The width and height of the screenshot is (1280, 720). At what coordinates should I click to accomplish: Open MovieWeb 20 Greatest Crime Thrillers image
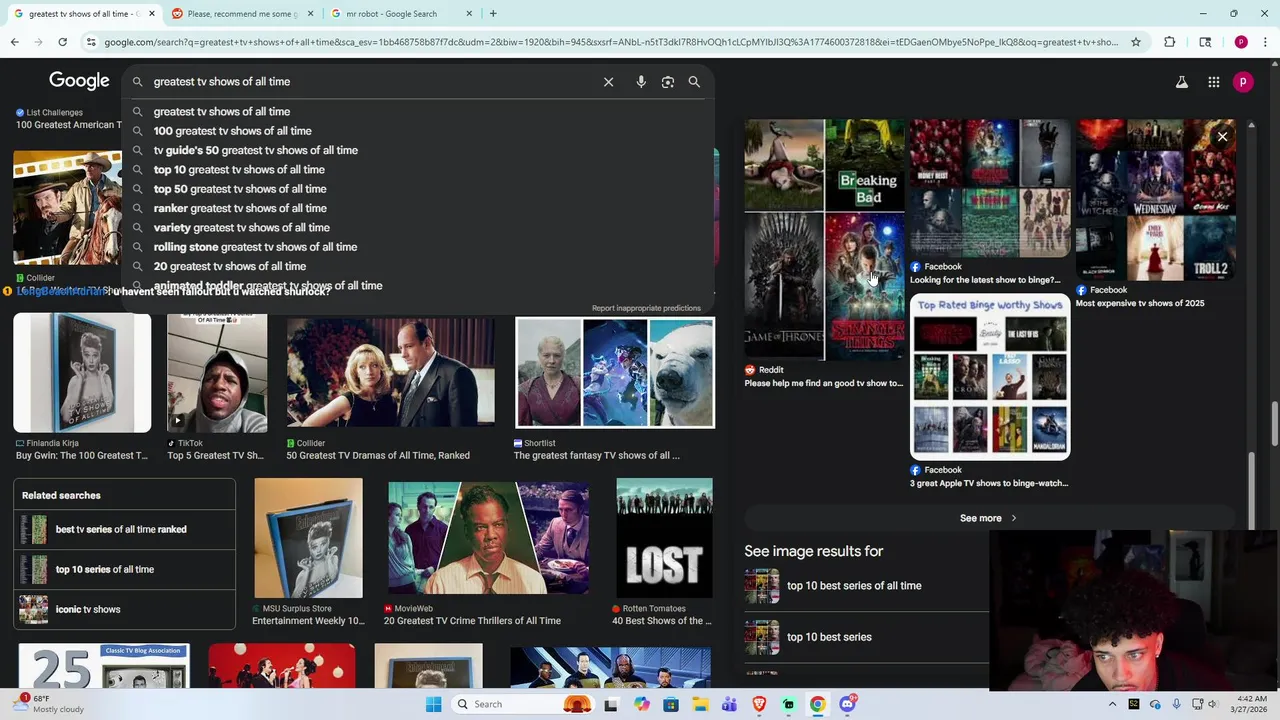(488, 538)
